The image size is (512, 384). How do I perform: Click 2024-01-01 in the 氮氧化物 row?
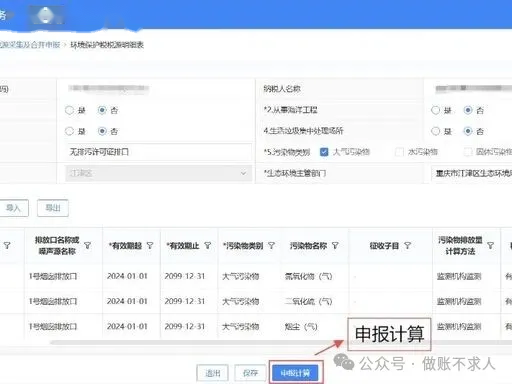click(x=127, y=276)
